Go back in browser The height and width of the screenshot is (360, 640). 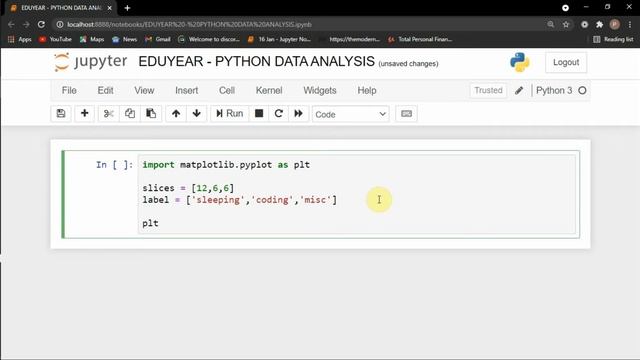coord(11,24)
